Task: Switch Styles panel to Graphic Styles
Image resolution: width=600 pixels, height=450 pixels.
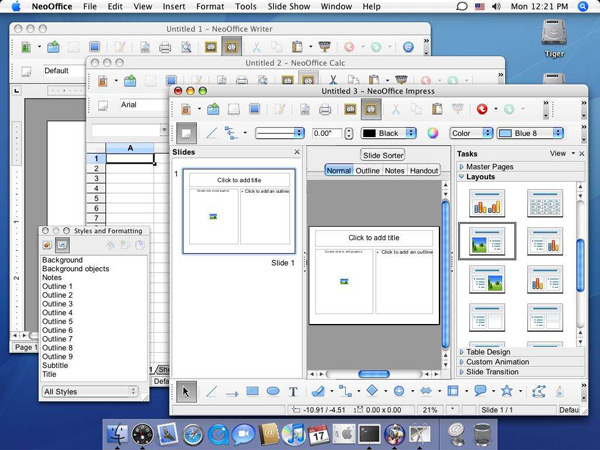Action: 46,244
